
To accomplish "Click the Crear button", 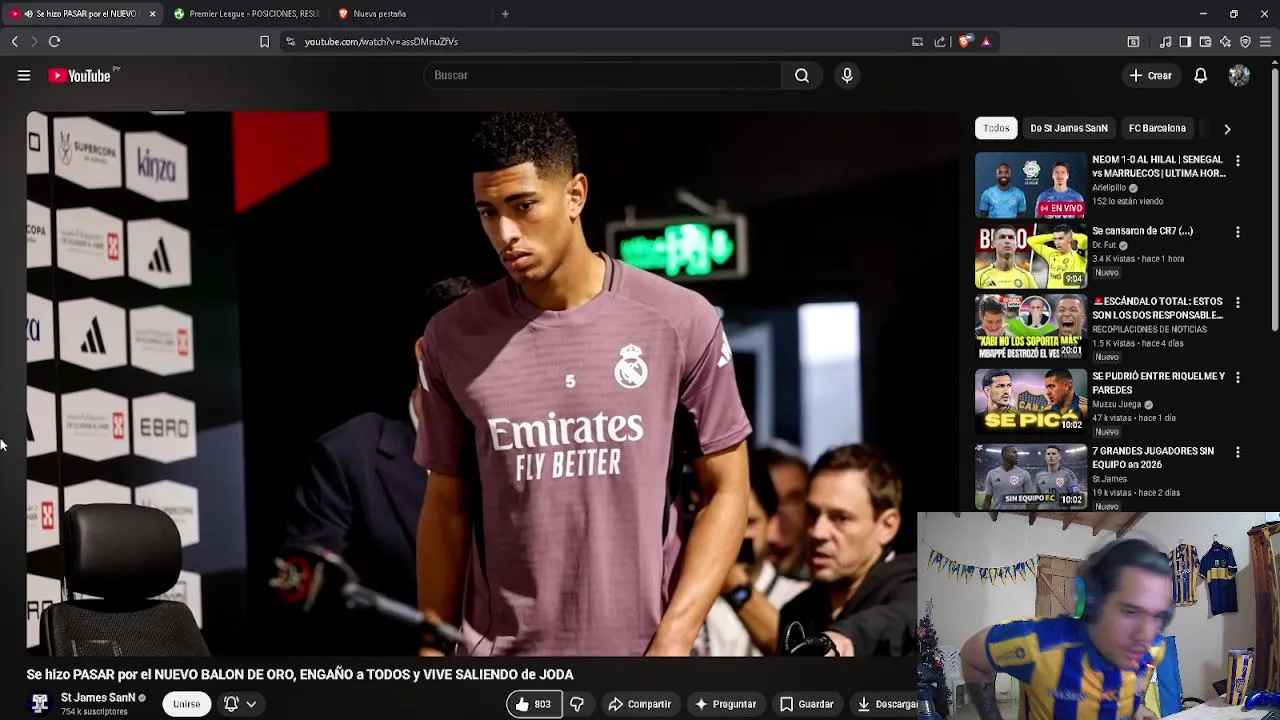I will click(x=1150, y=75).
